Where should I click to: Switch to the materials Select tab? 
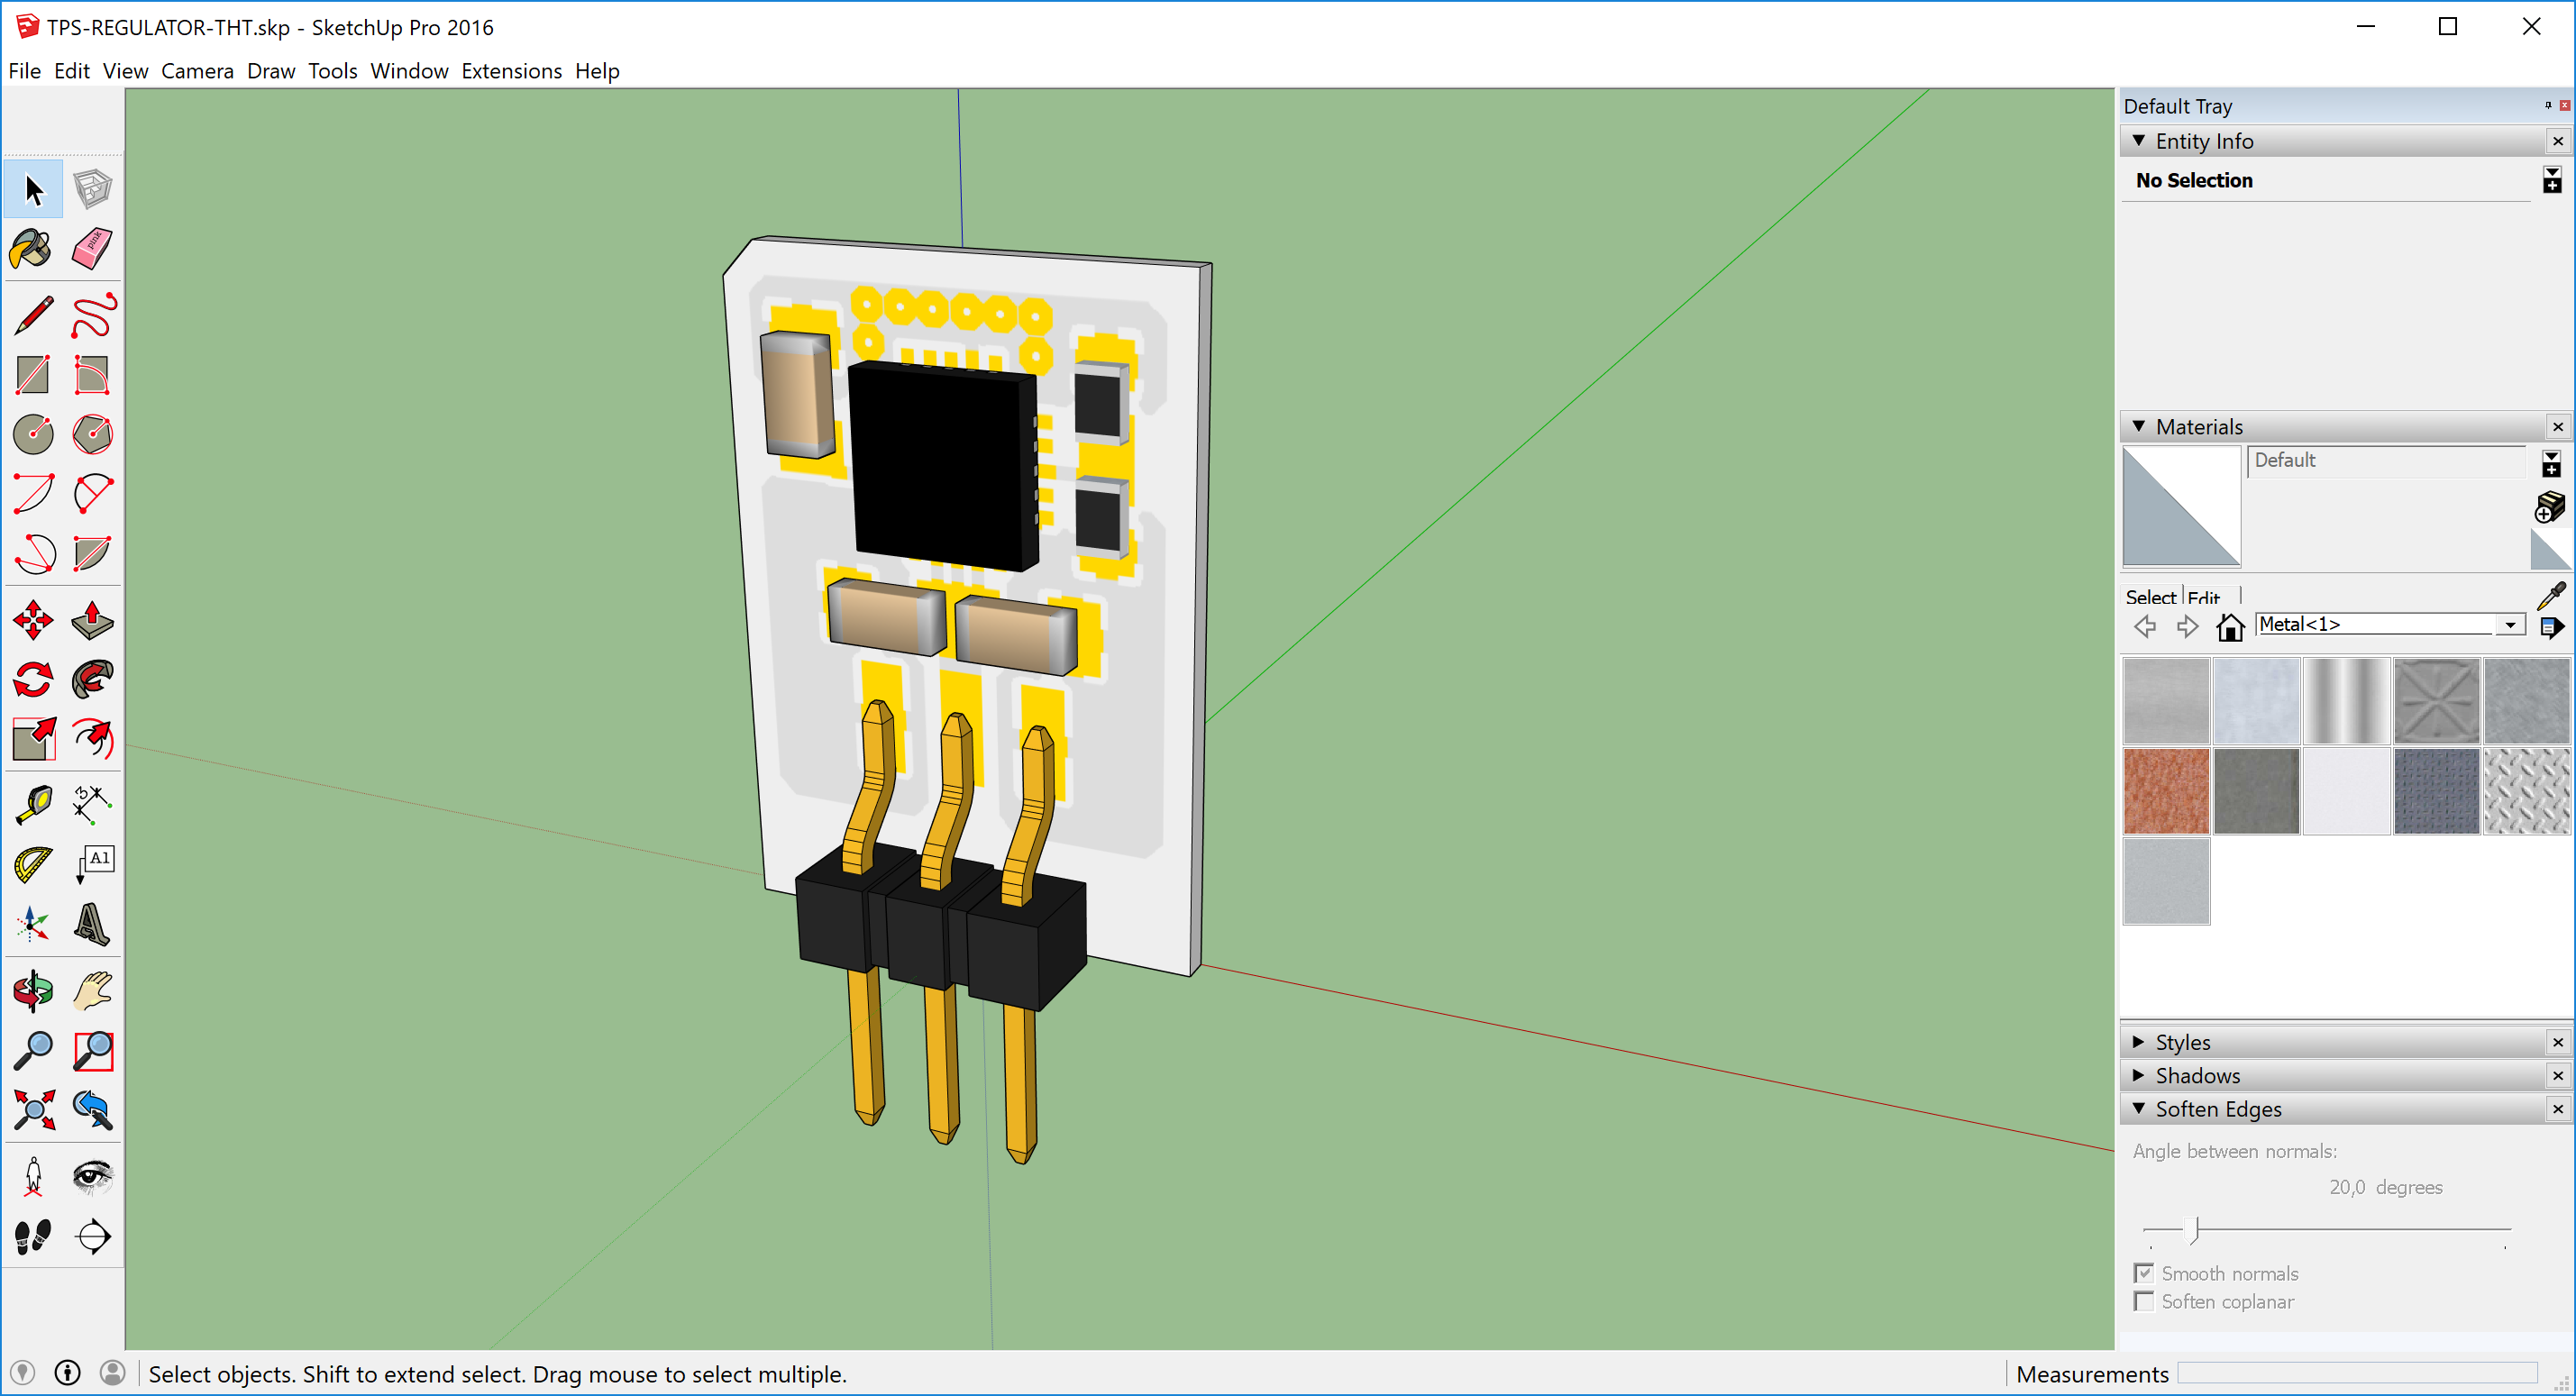coord(2151,597)
